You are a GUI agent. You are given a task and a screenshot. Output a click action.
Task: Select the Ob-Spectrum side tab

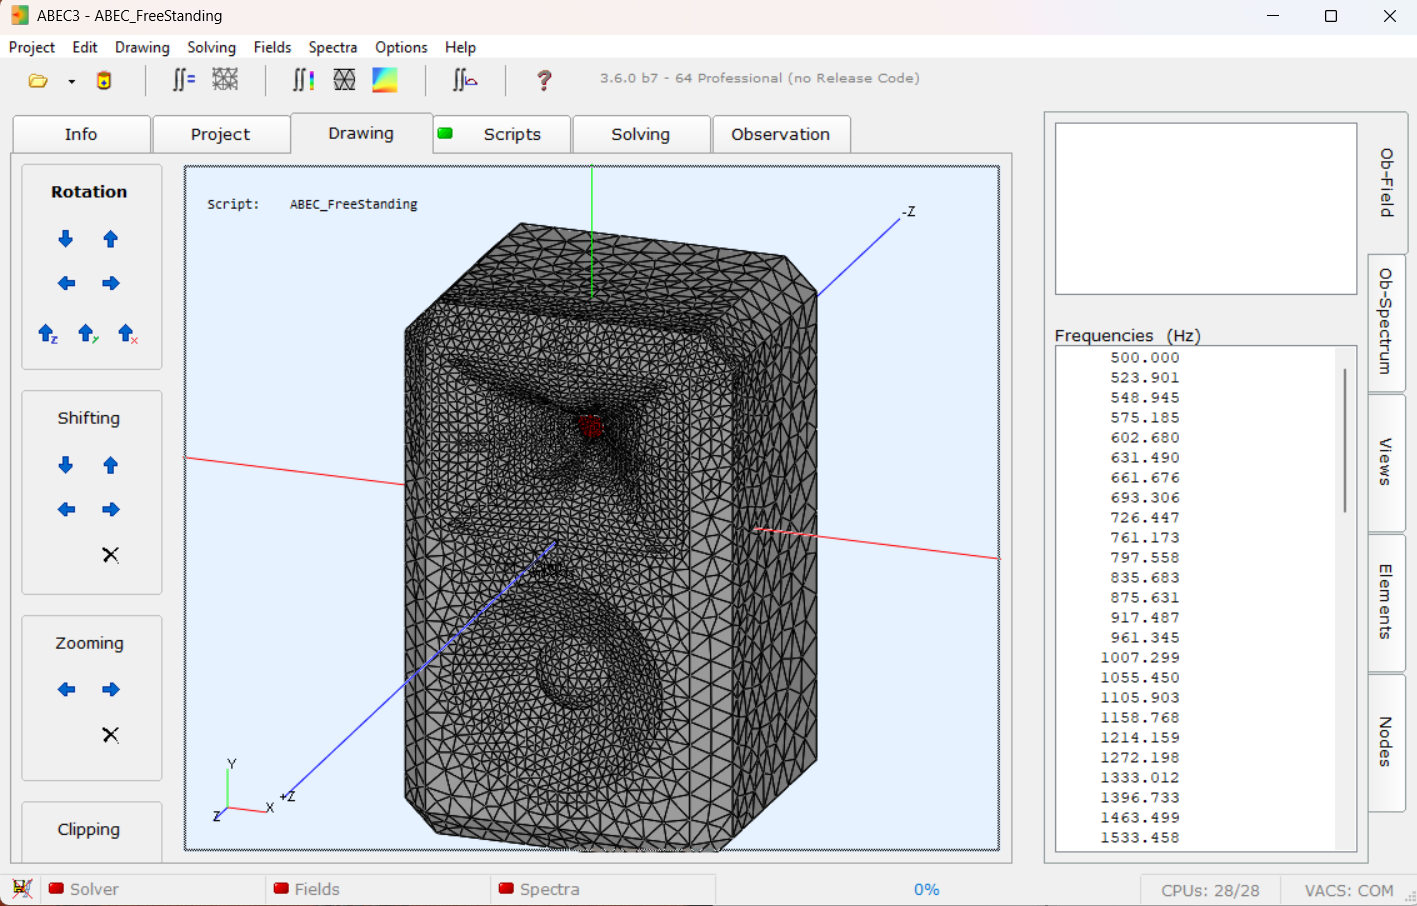pos(1386,322)
